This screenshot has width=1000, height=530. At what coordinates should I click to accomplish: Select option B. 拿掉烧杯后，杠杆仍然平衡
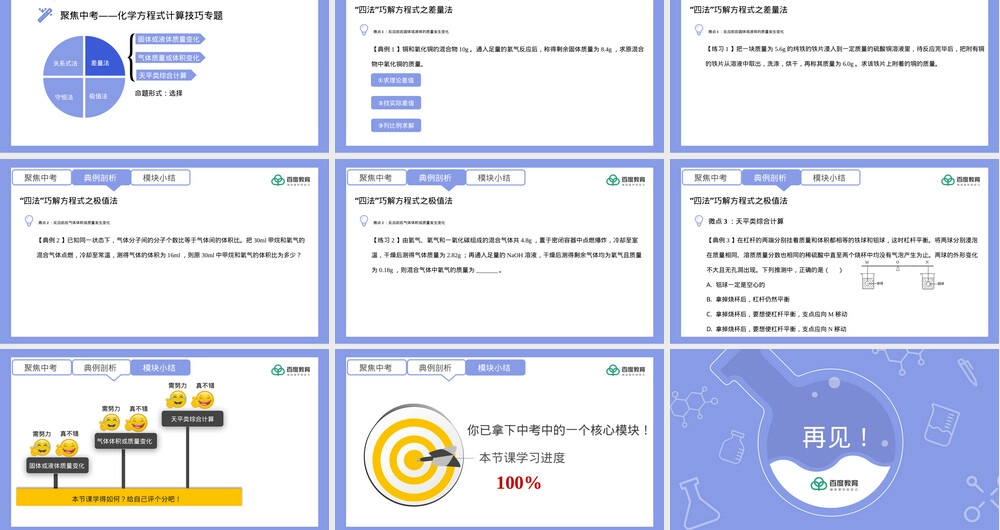(x=748, y=299)
